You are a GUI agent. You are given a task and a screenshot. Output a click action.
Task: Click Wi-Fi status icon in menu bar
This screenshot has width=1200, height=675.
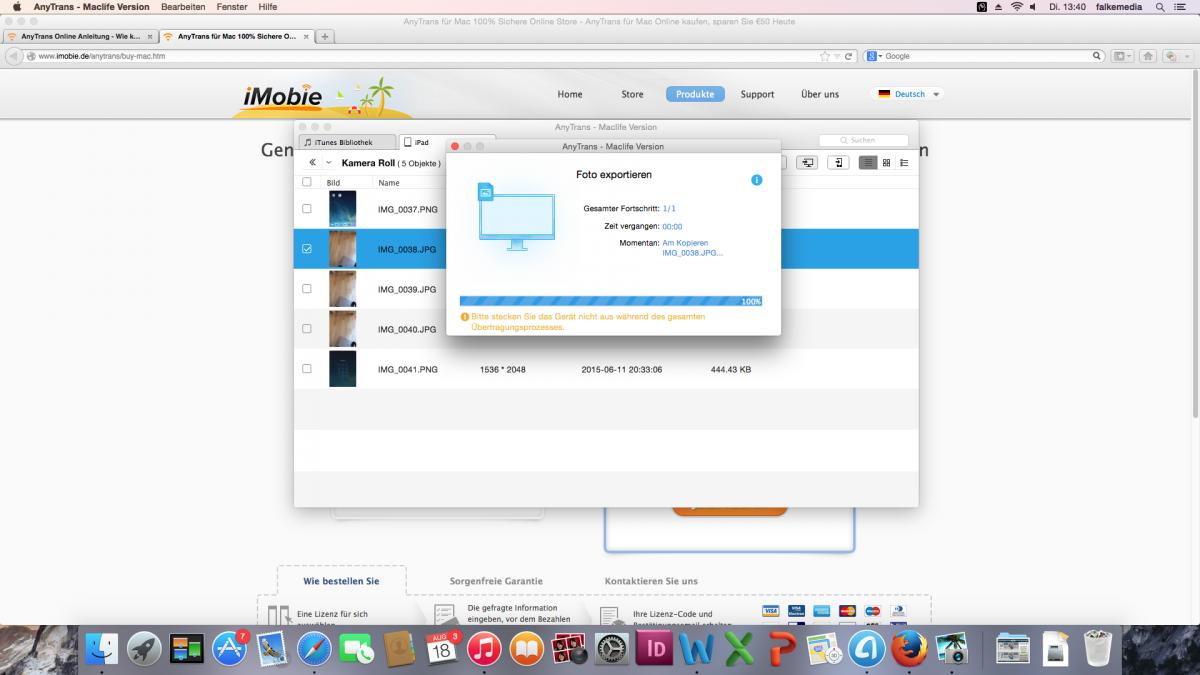[1017, 6]
